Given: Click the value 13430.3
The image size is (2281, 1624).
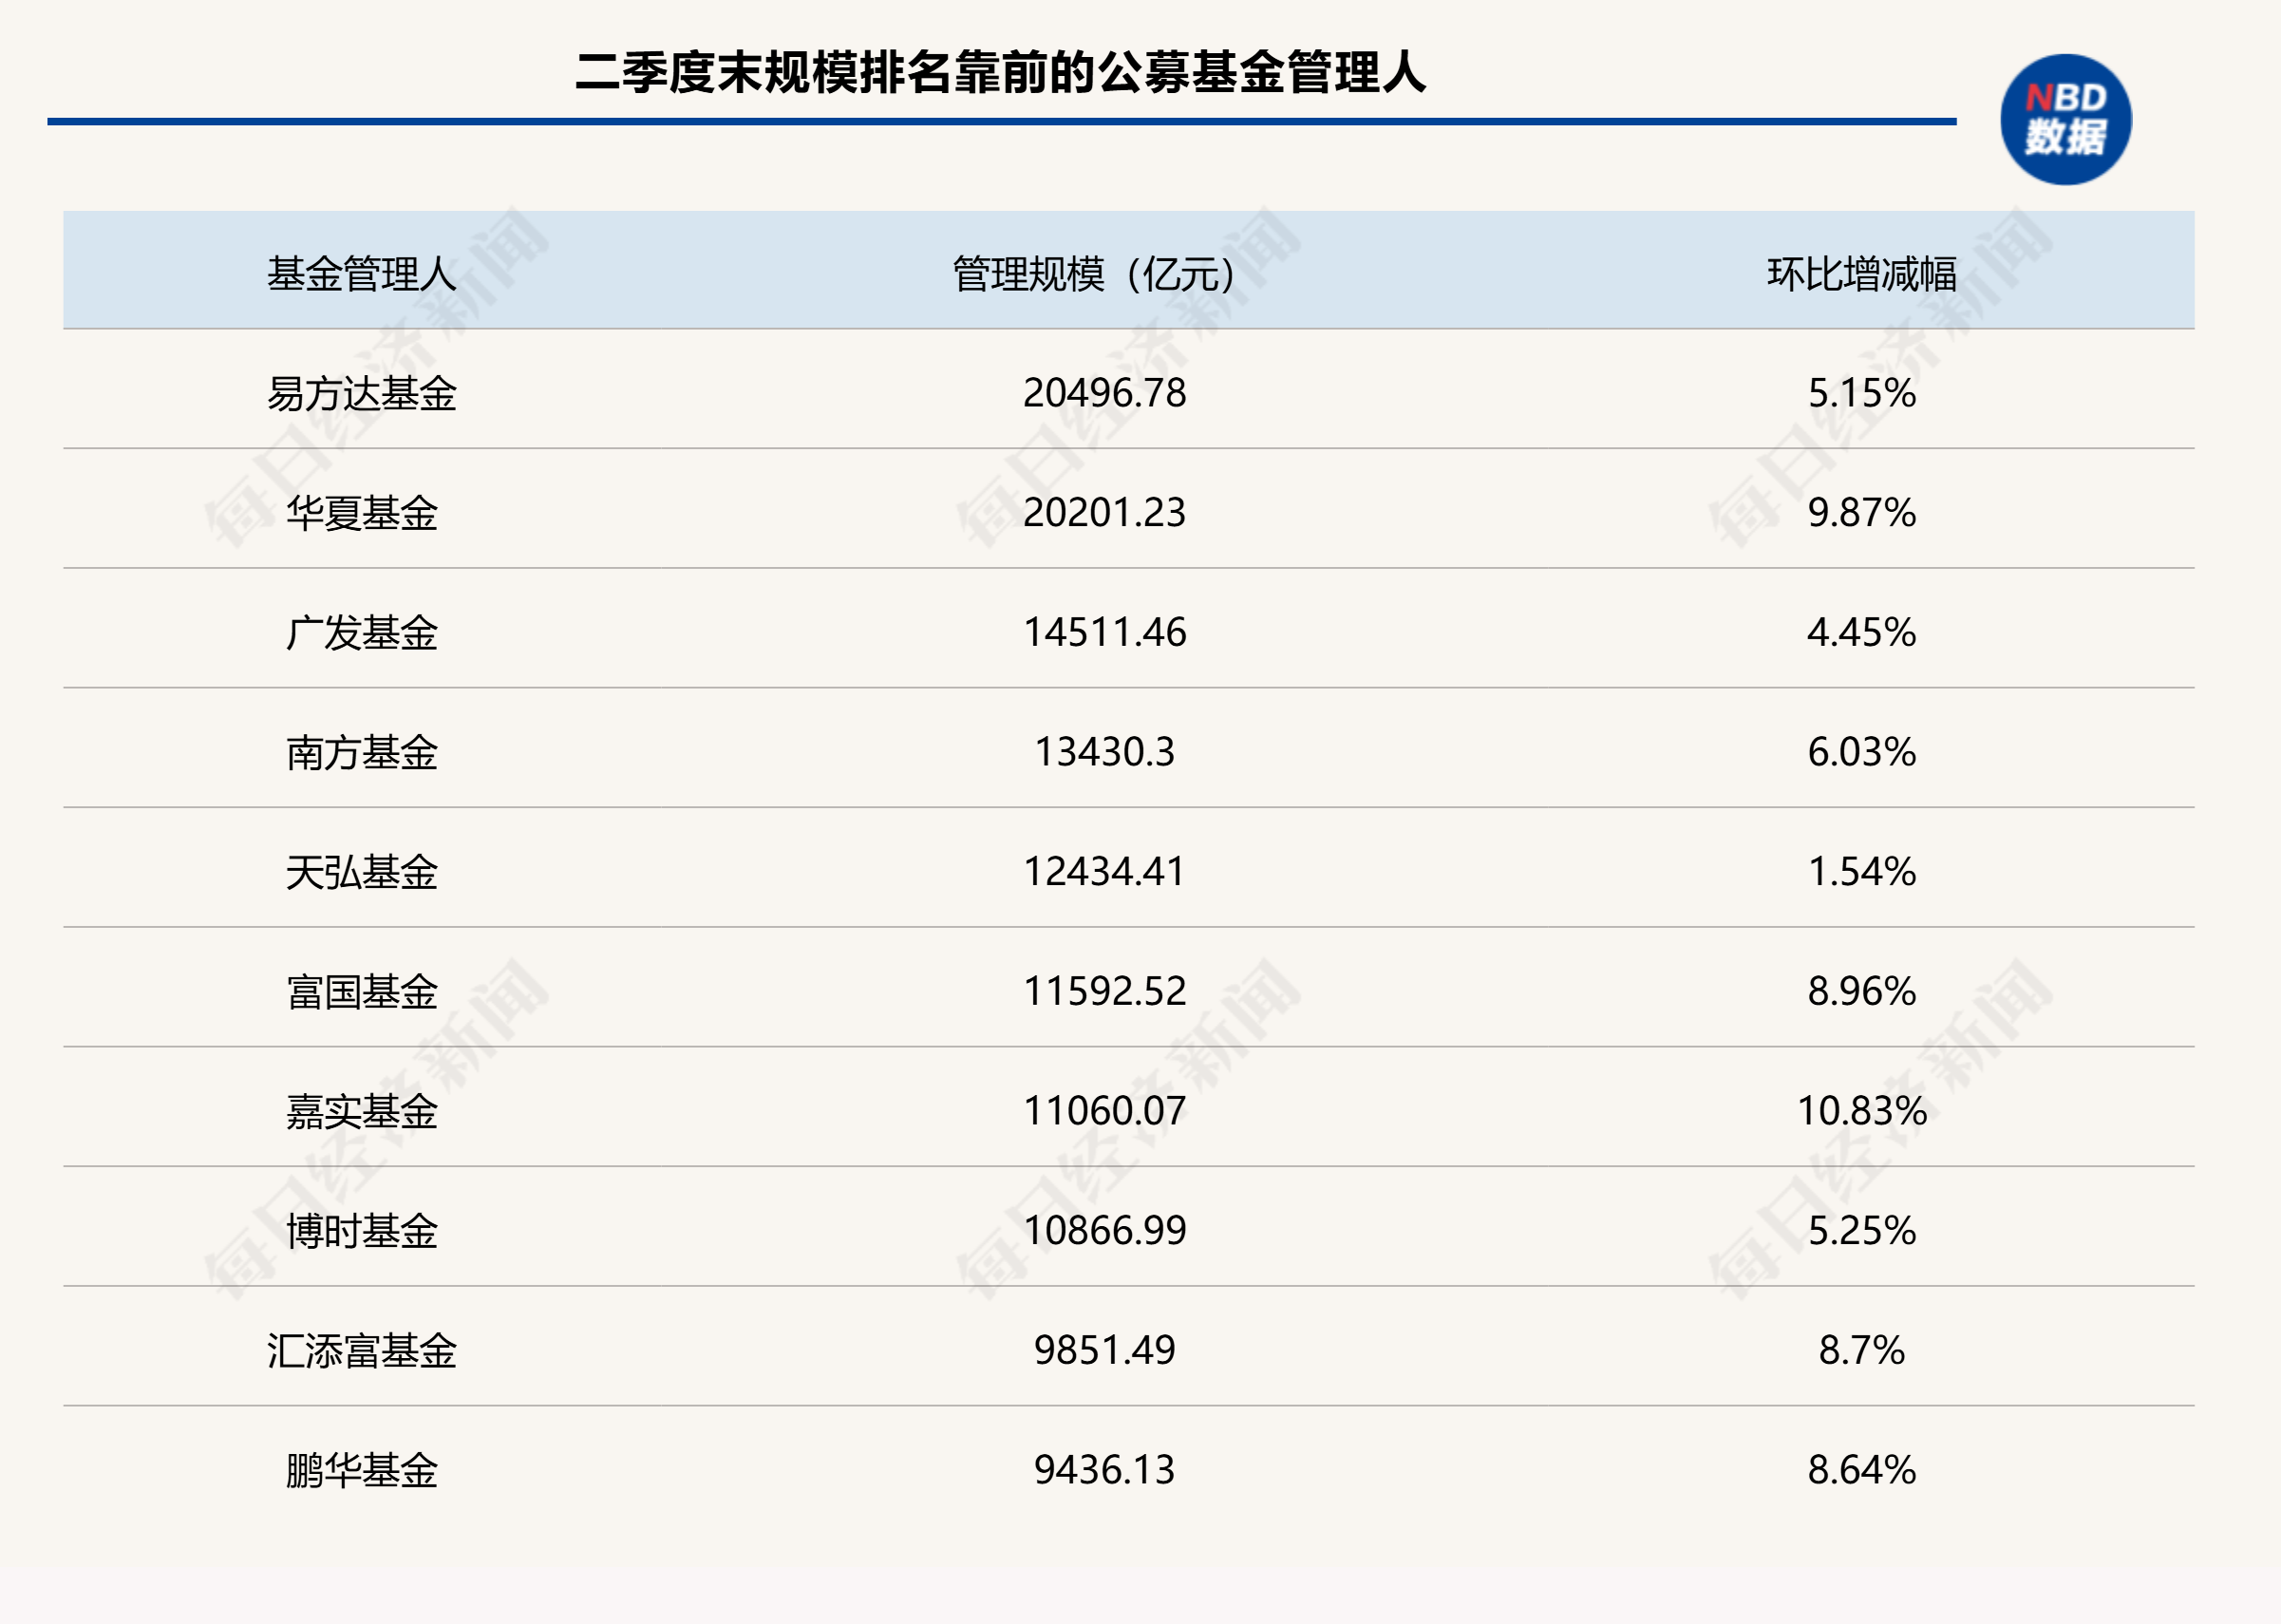Looking at the screenshot, I should pyautogui.click(x=1104, y=752).
